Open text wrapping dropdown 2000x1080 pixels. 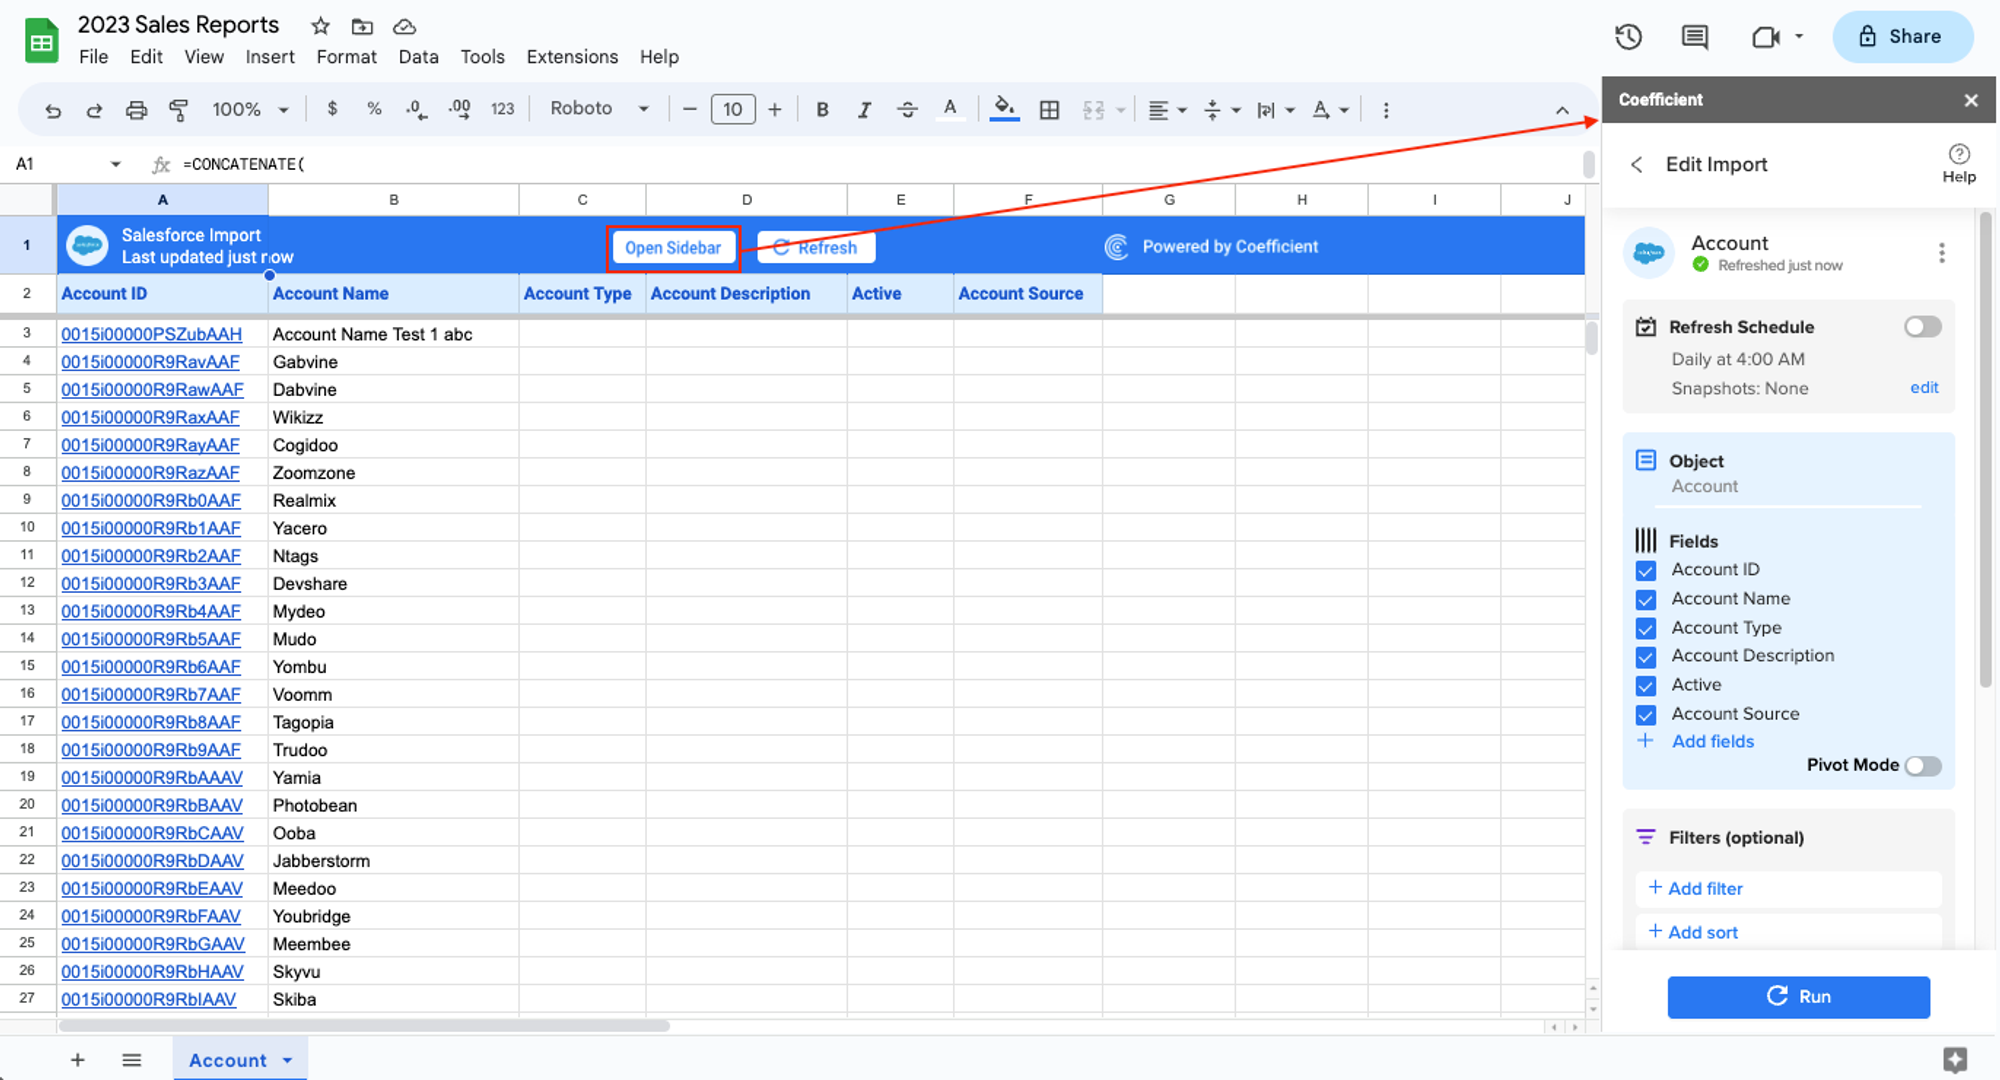click(x=1276, y=110)
